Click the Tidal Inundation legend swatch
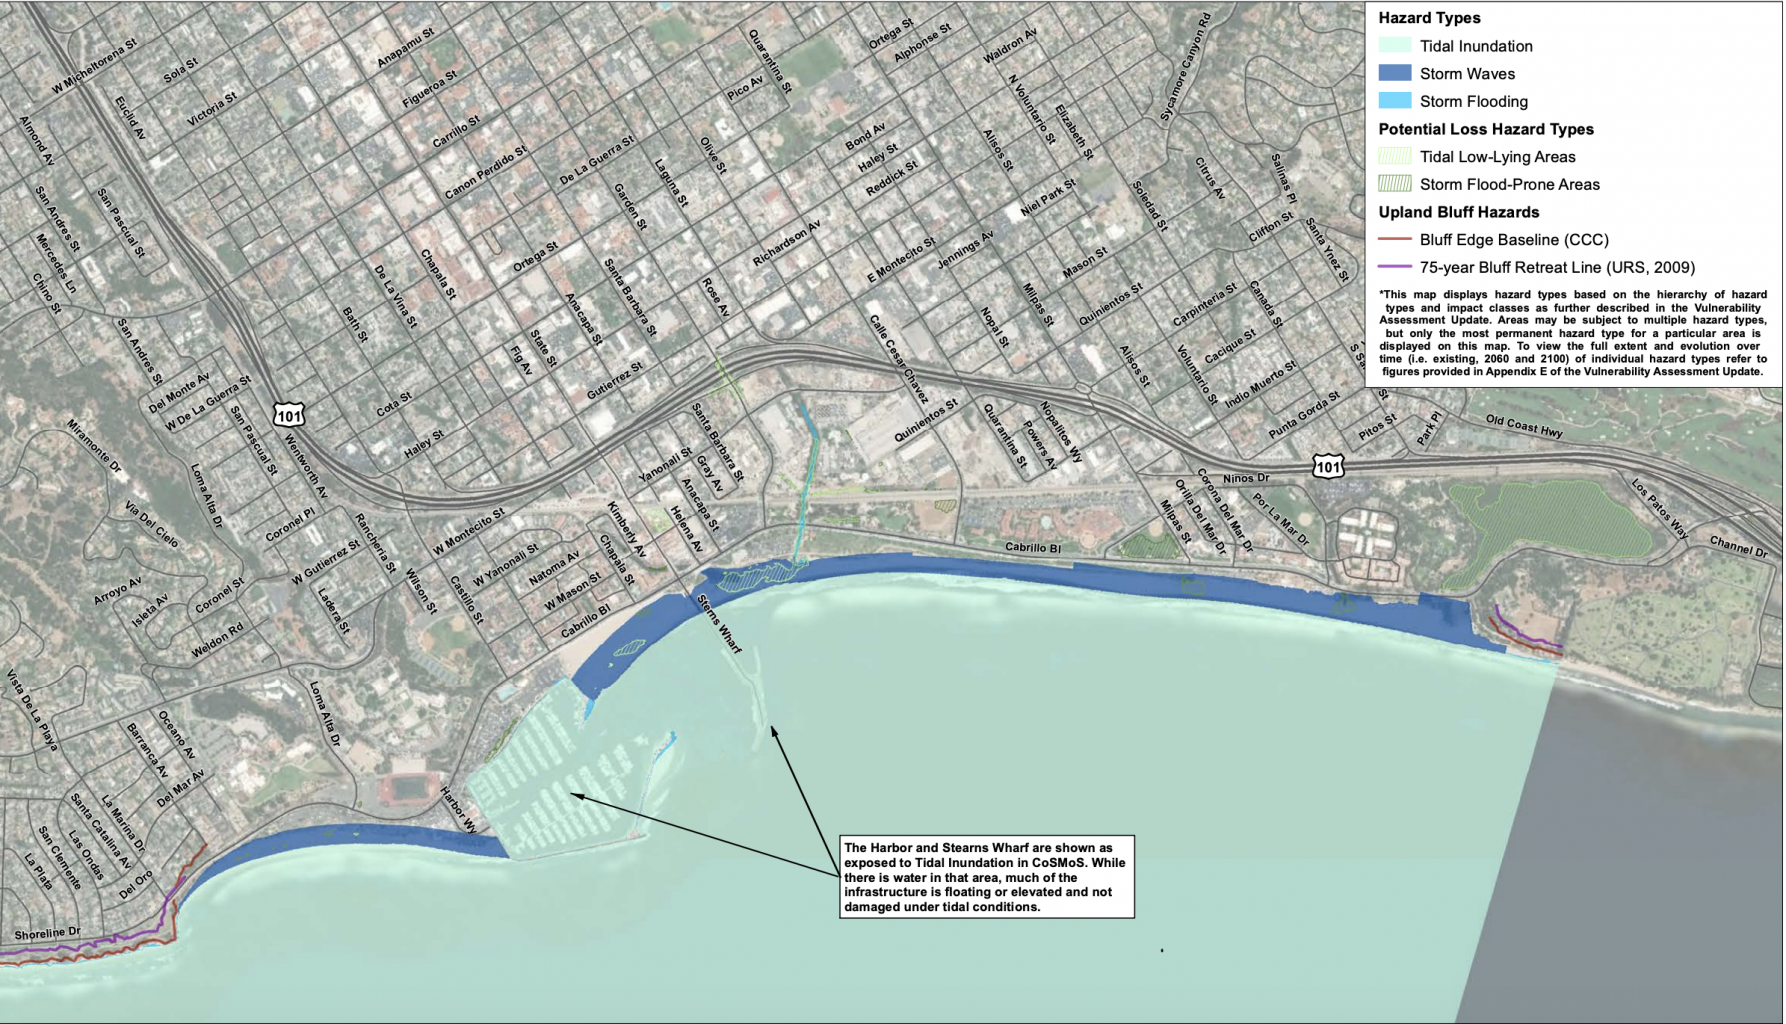The image size is (1786, 1024). (x=1395, y=45)
